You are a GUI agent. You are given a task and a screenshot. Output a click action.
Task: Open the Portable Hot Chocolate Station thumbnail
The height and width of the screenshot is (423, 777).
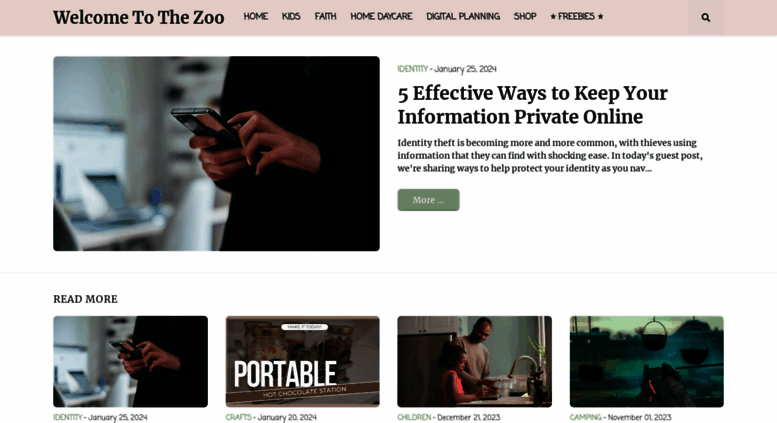[x=302, y=362]
